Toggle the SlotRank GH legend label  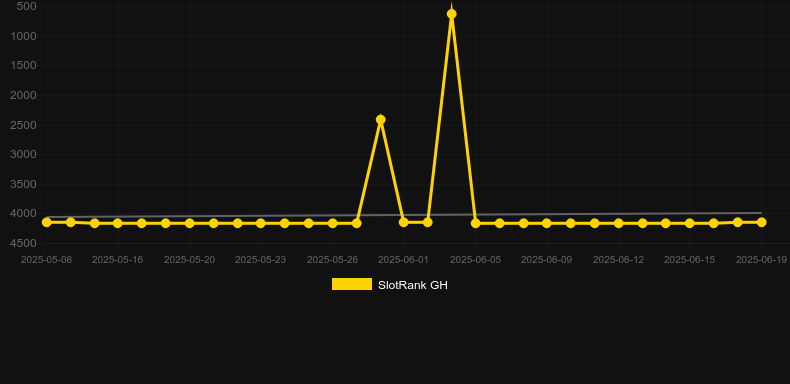413,285
